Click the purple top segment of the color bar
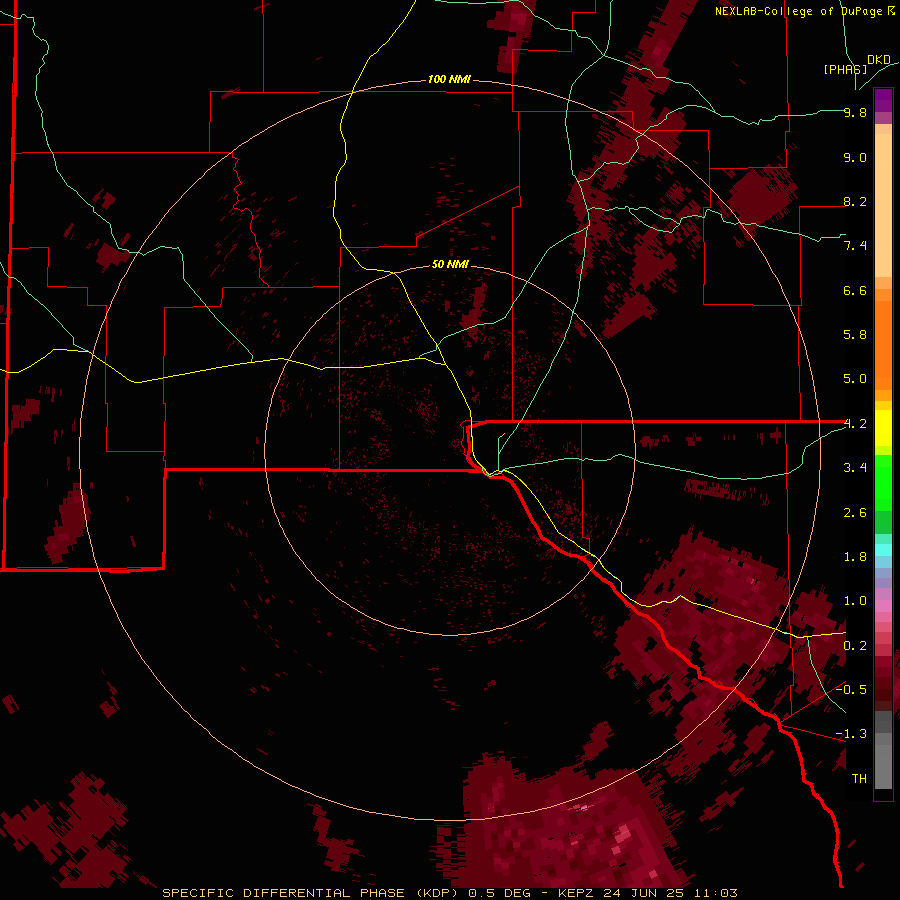The image size is (900, 900). coord(883,100)
